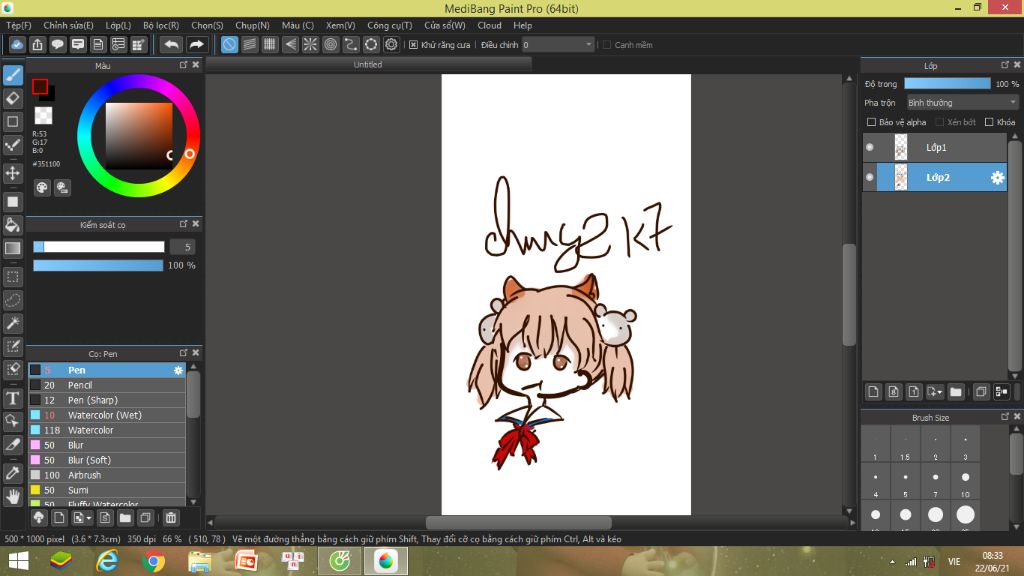Click the brush size value field showing 5

click(183, 247)
